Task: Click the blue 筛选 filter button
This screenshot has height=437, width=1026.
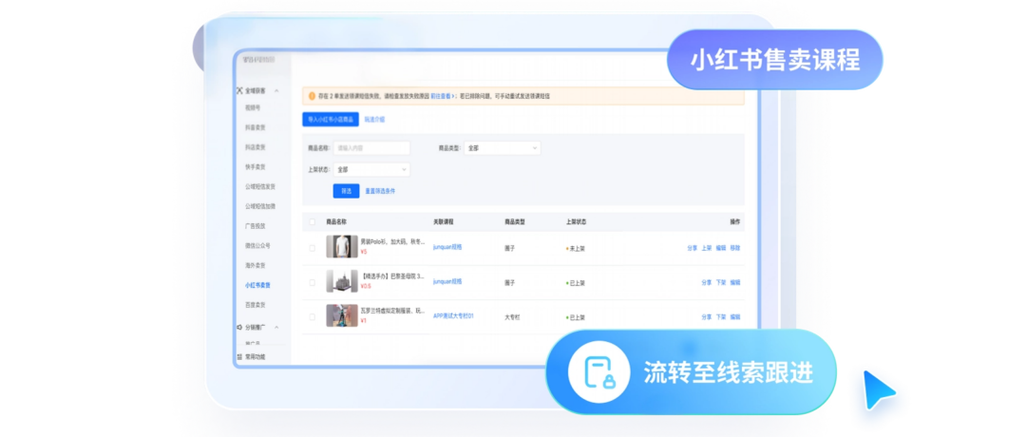Action: pyautogui.click(x=346, y=191)
